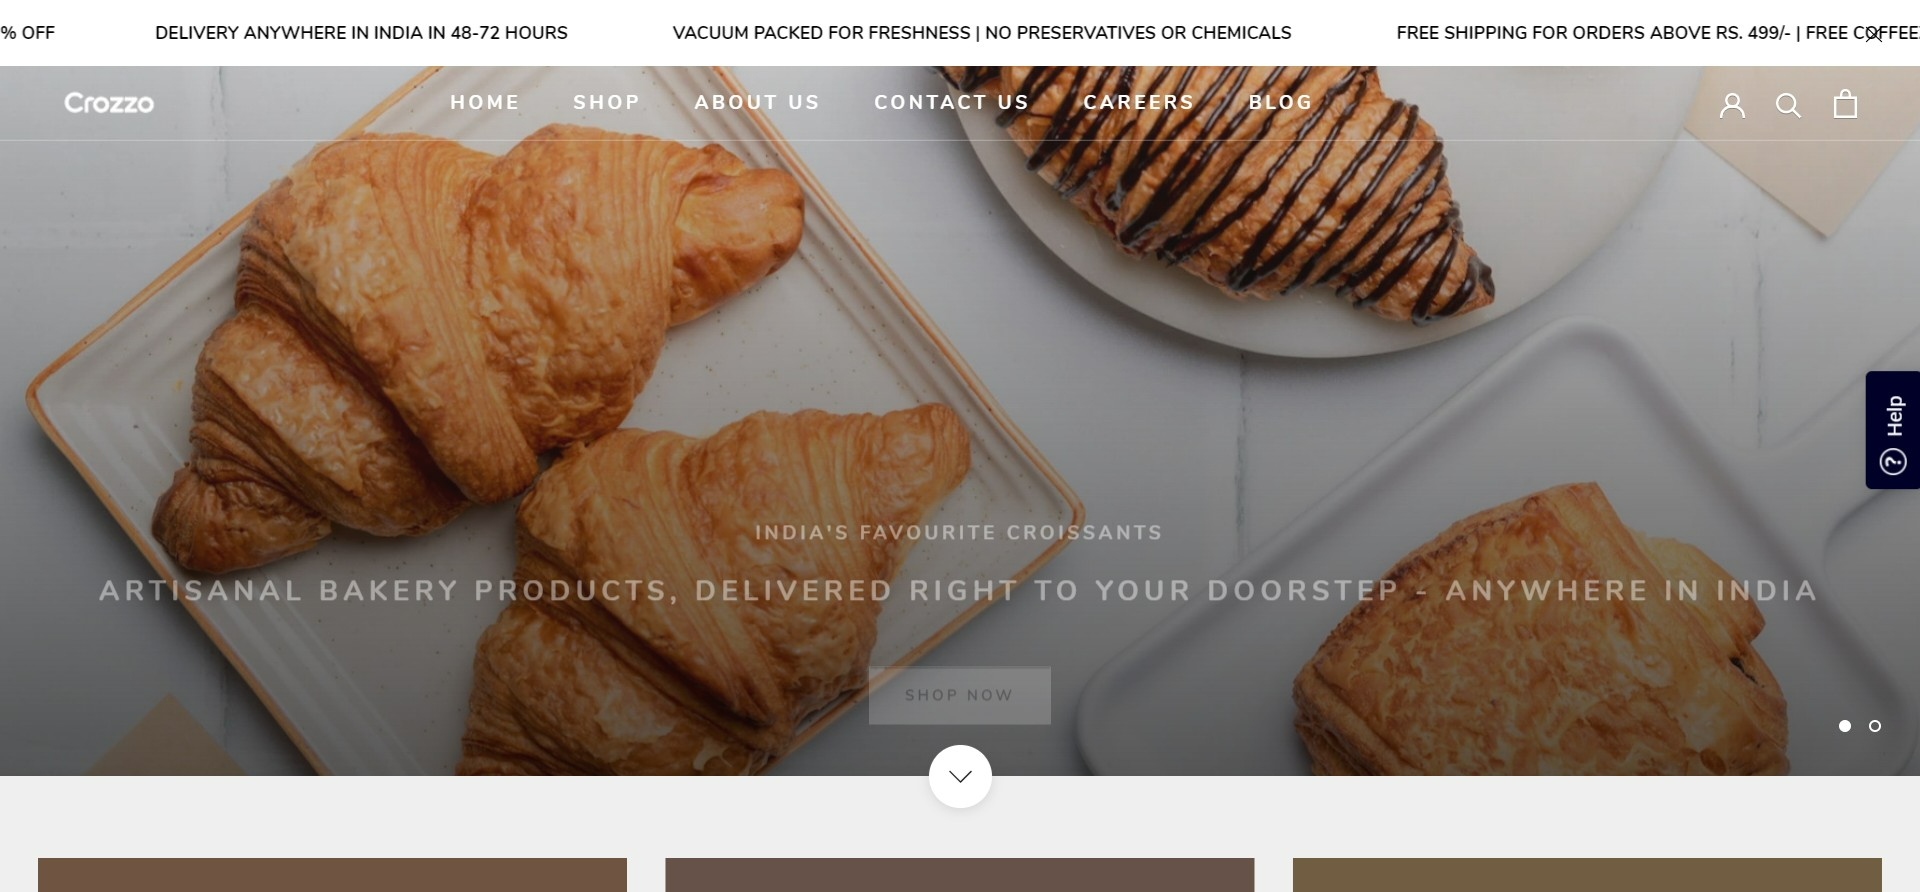This screenshot has width=1920, height=892.
Task: Open the Help widget
Action: [x=1893, y=430]
